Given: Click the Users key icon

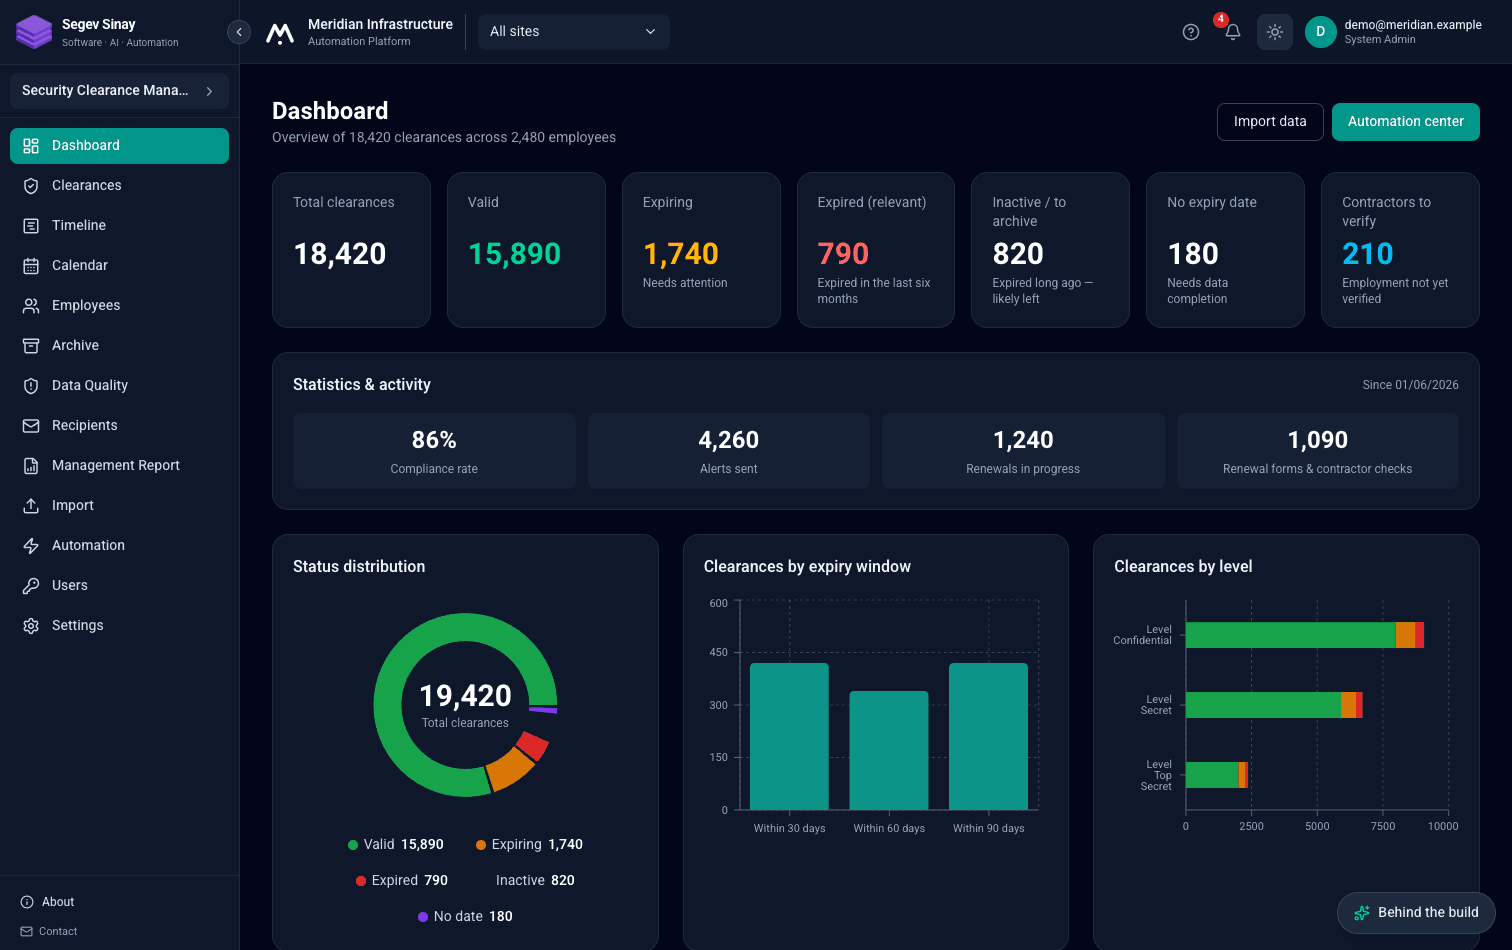Looking at the screenshot, I should coord(31,586).
